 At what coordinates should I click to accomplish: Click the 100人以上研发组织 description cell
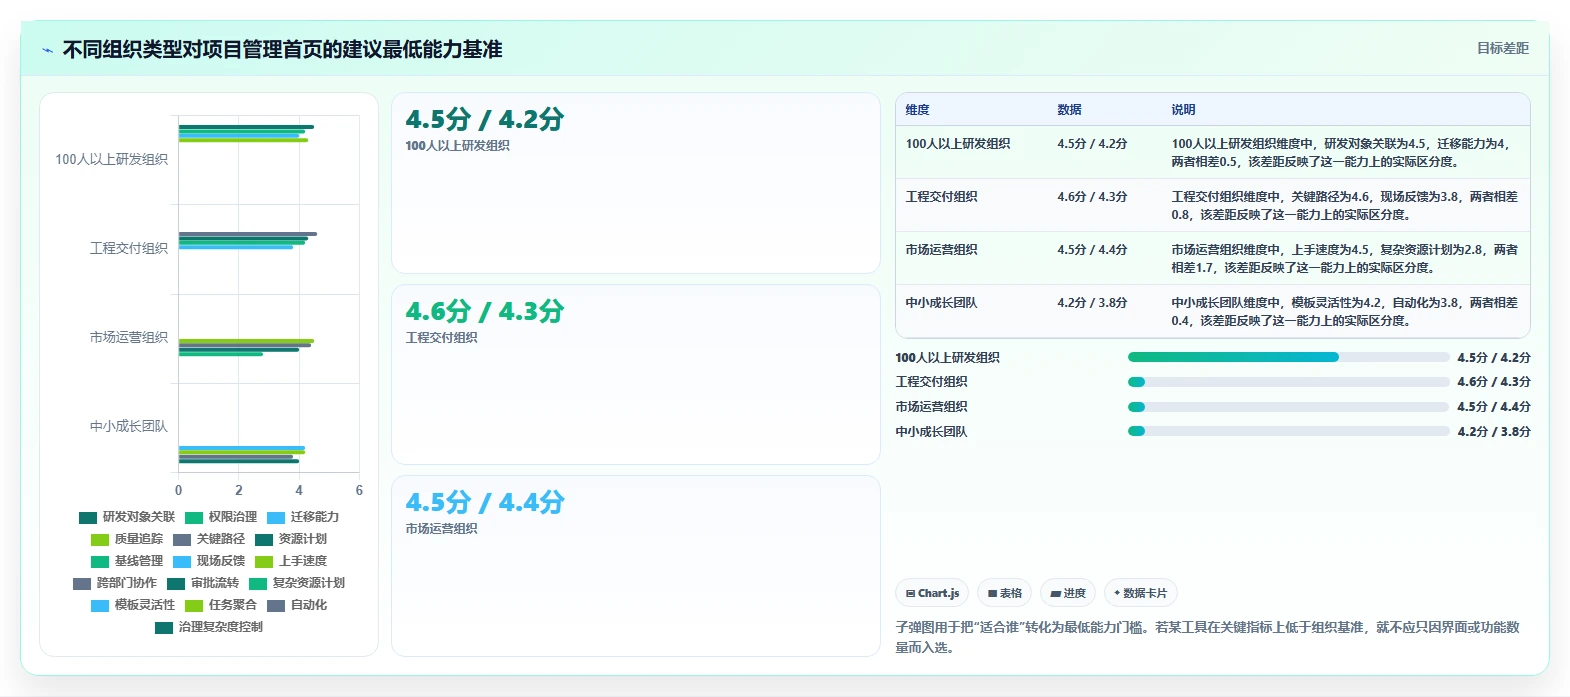1344,153
